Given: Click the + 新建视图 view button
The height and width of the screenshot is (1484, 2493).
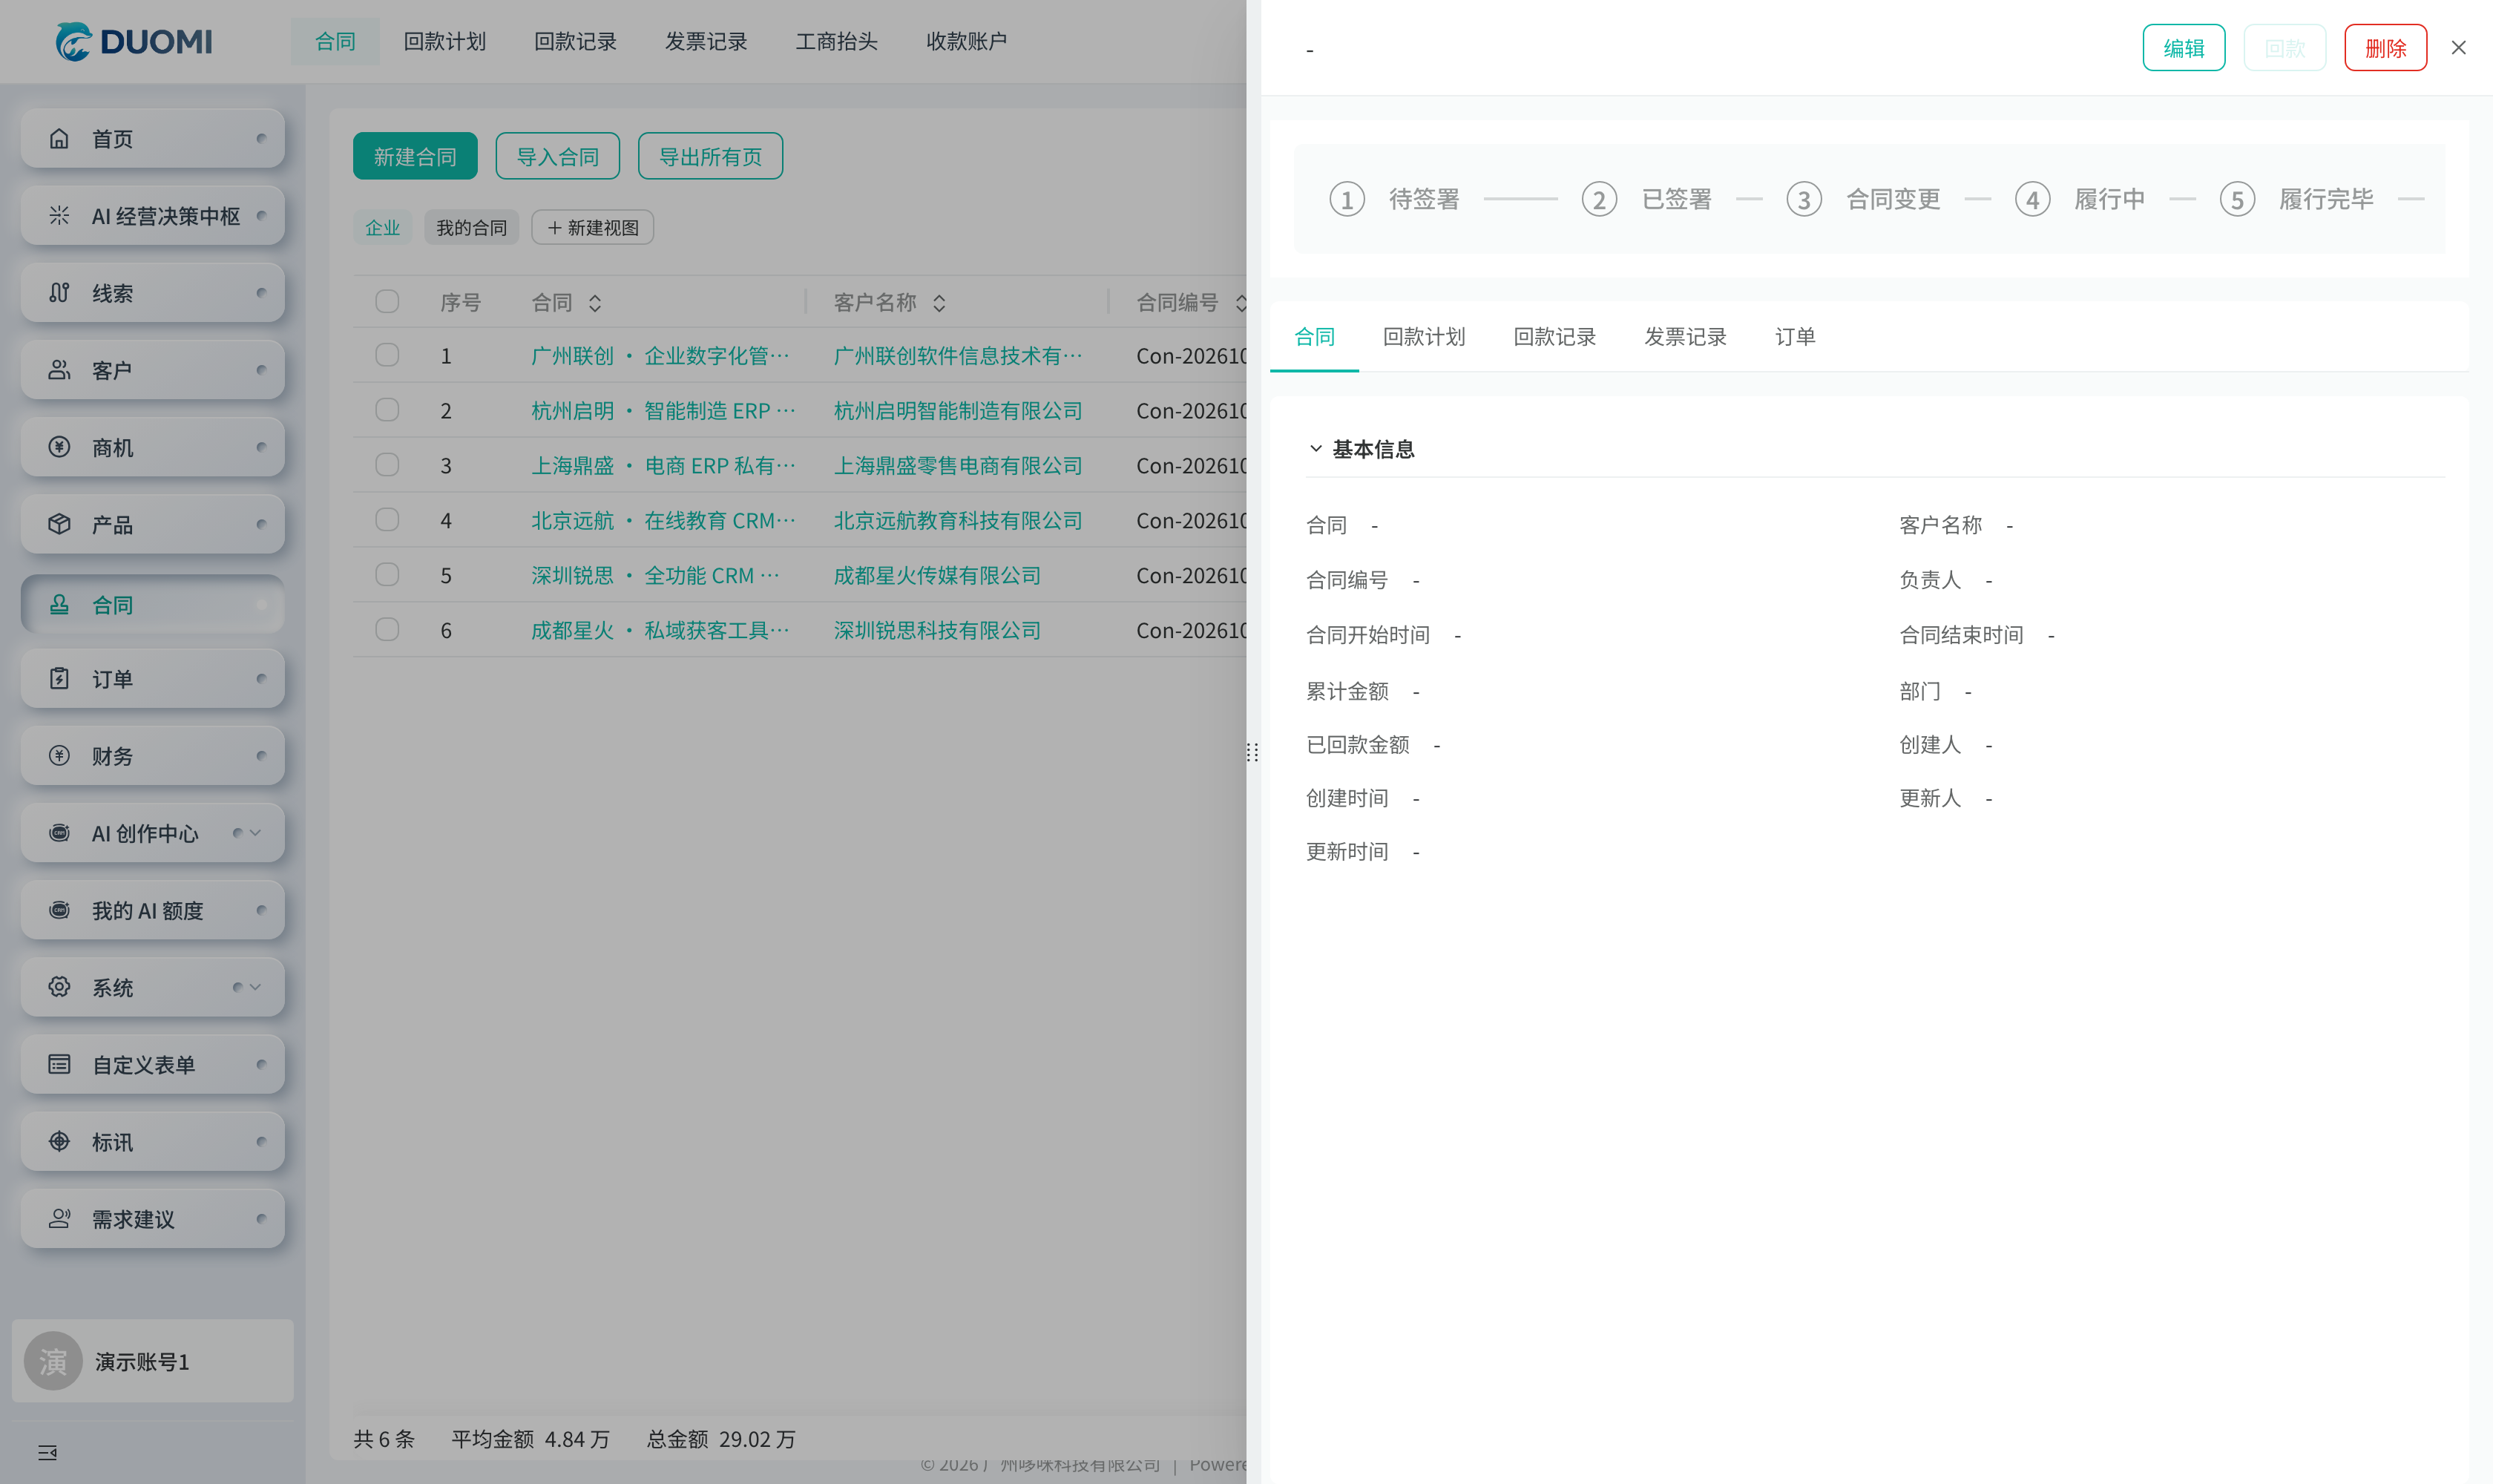Looking at the screenshot, I should [592, 227].
